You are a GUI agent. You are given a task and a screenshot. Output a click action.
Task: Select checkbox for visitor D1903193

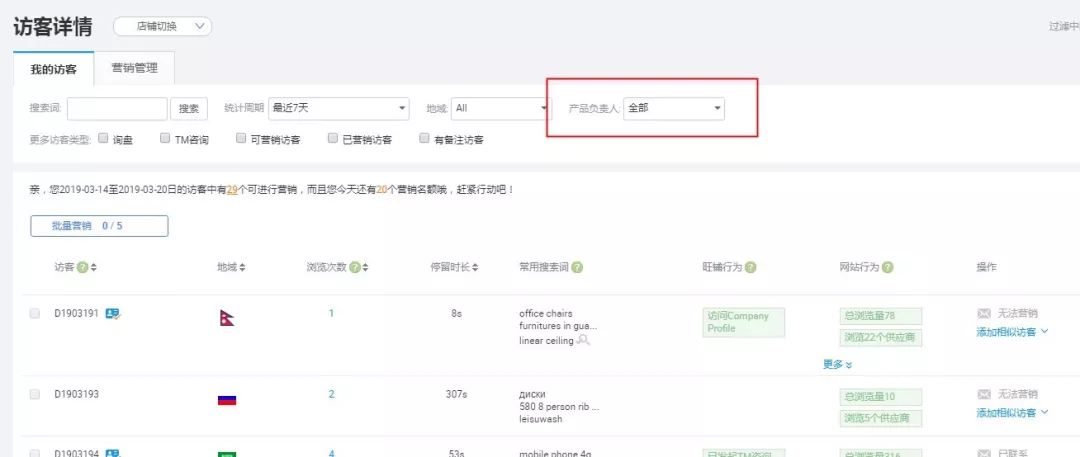34,394
